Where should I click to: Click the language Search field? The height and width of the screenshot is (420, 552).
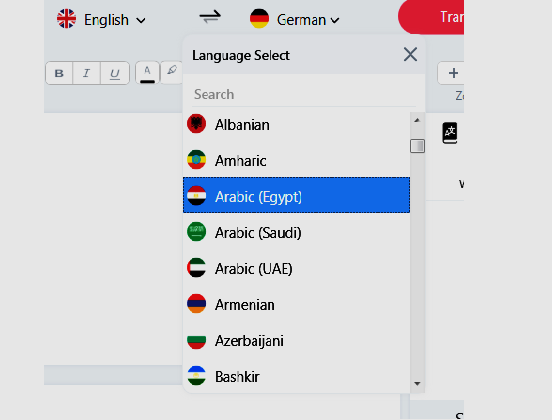[304, 94]
